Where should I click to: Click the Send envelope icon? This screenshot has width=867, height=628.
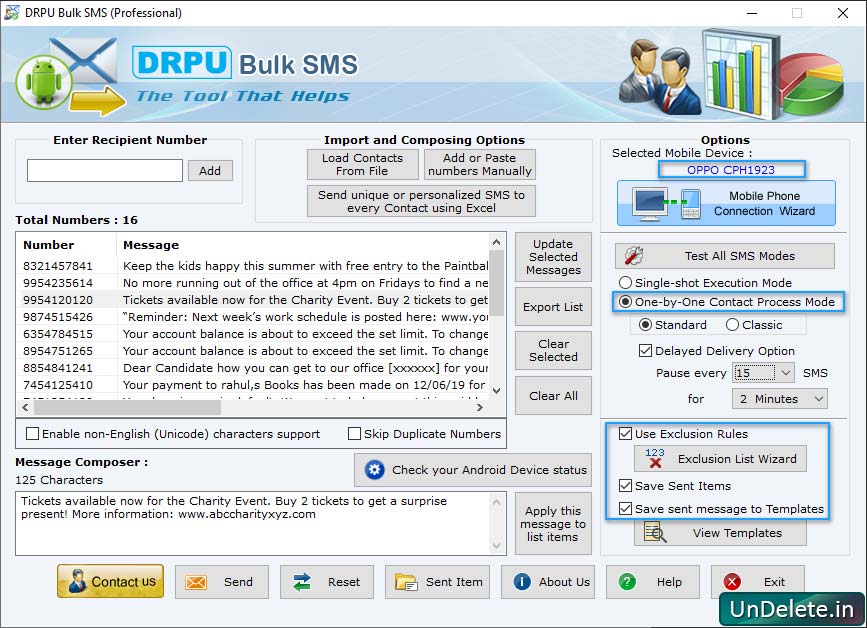196,582
